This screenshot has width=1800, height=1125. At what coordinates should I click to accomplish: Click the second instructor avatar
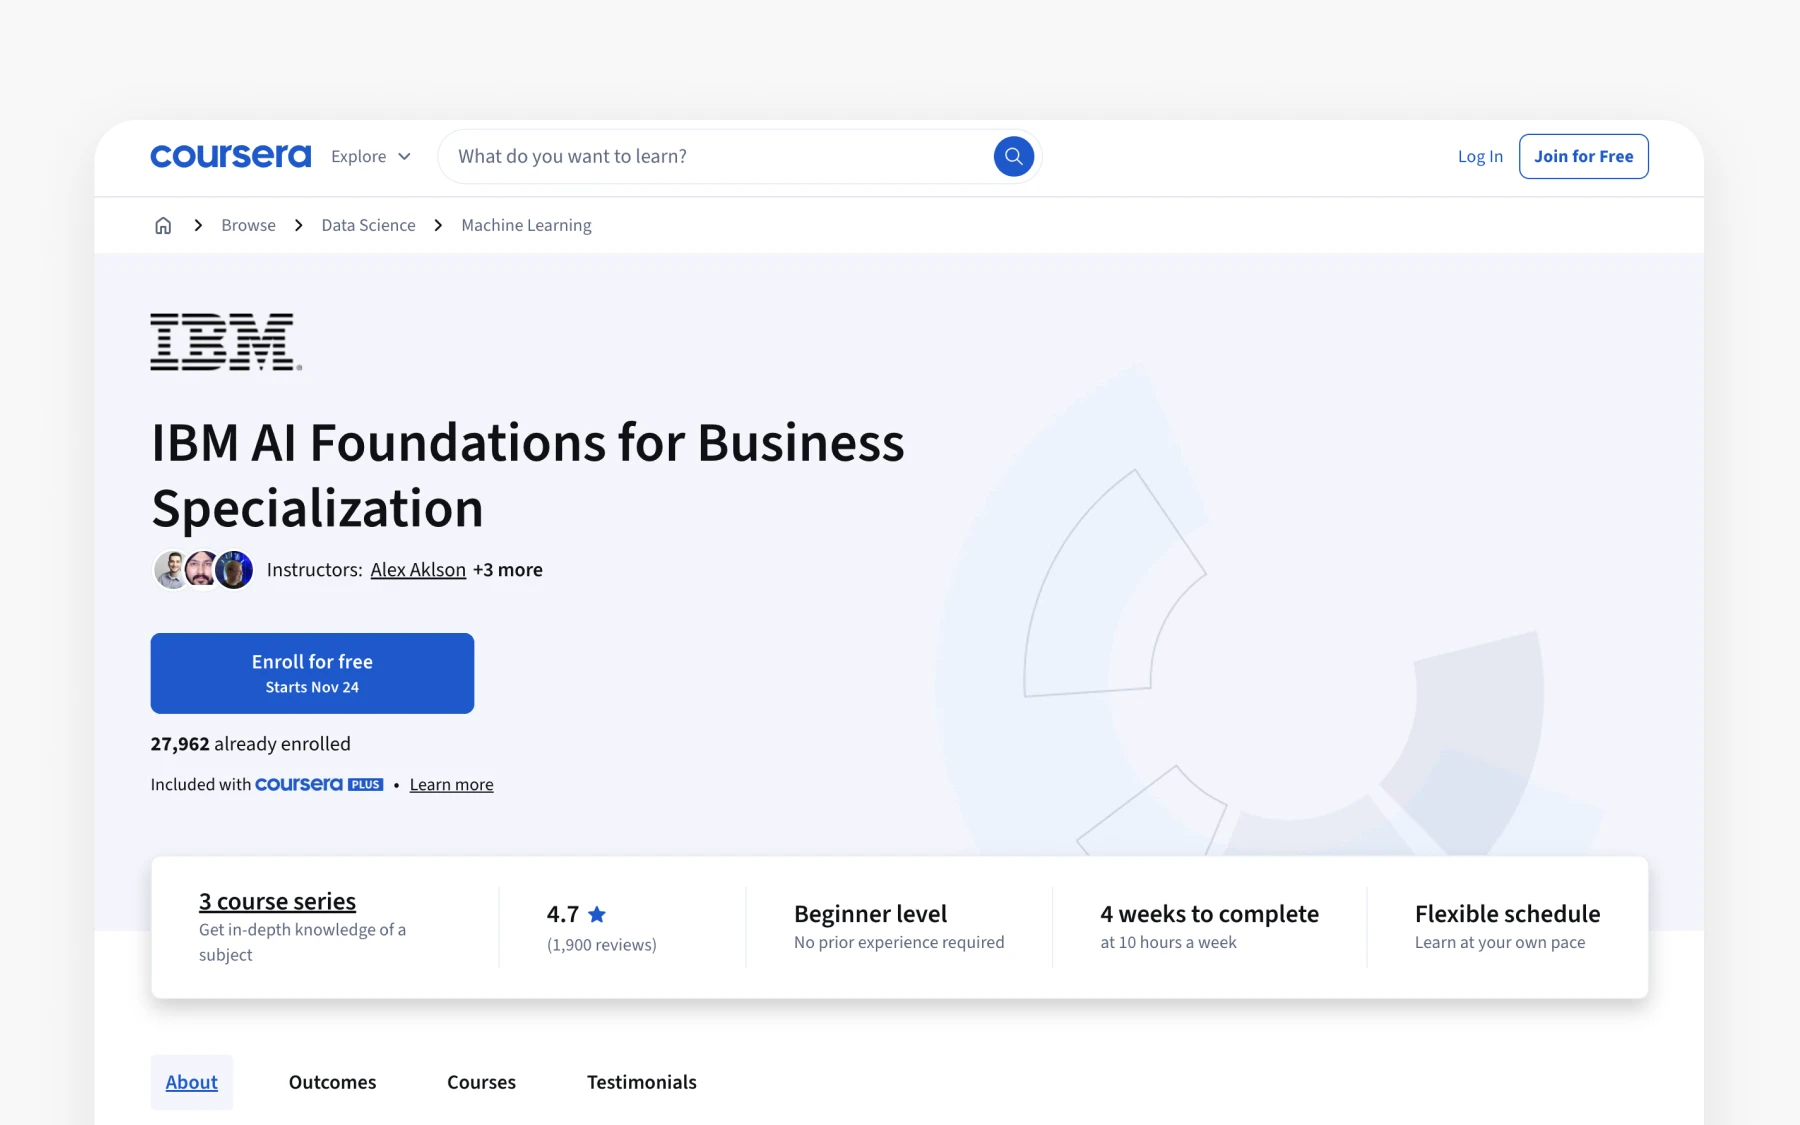201,570
